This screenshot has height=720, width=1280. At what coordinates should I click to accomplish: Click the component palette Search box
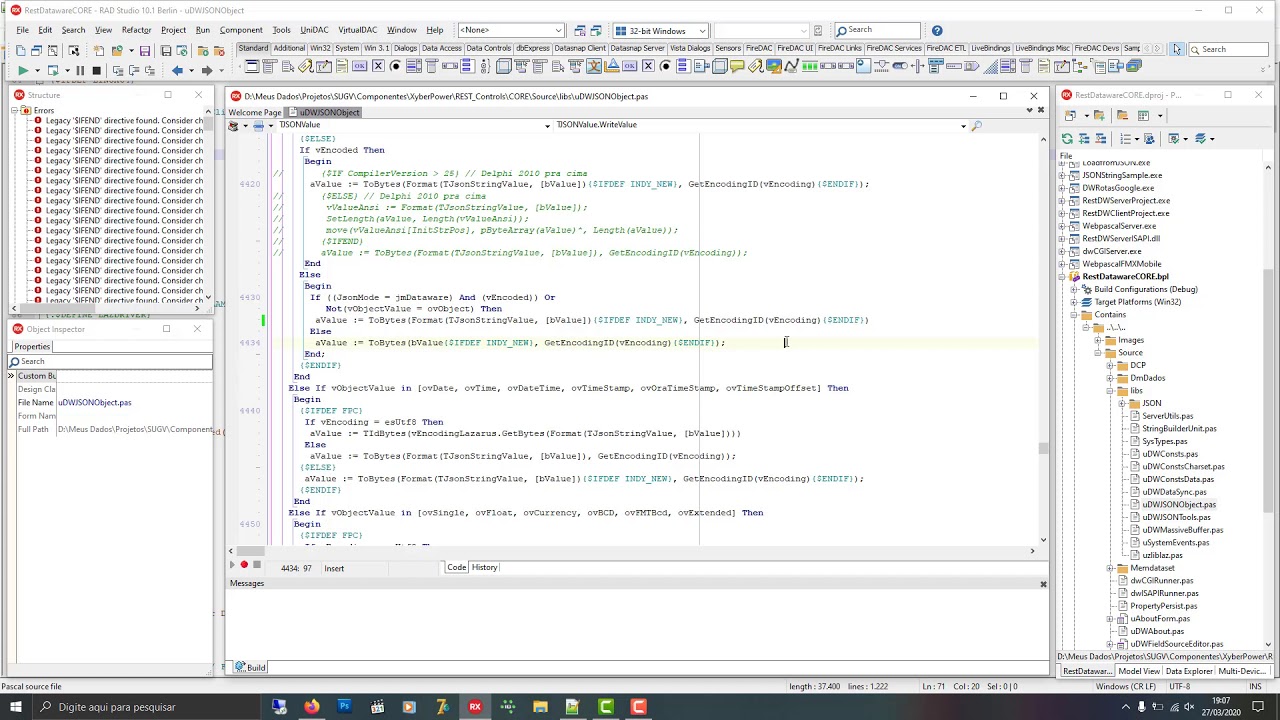(x=1228, y=49)
